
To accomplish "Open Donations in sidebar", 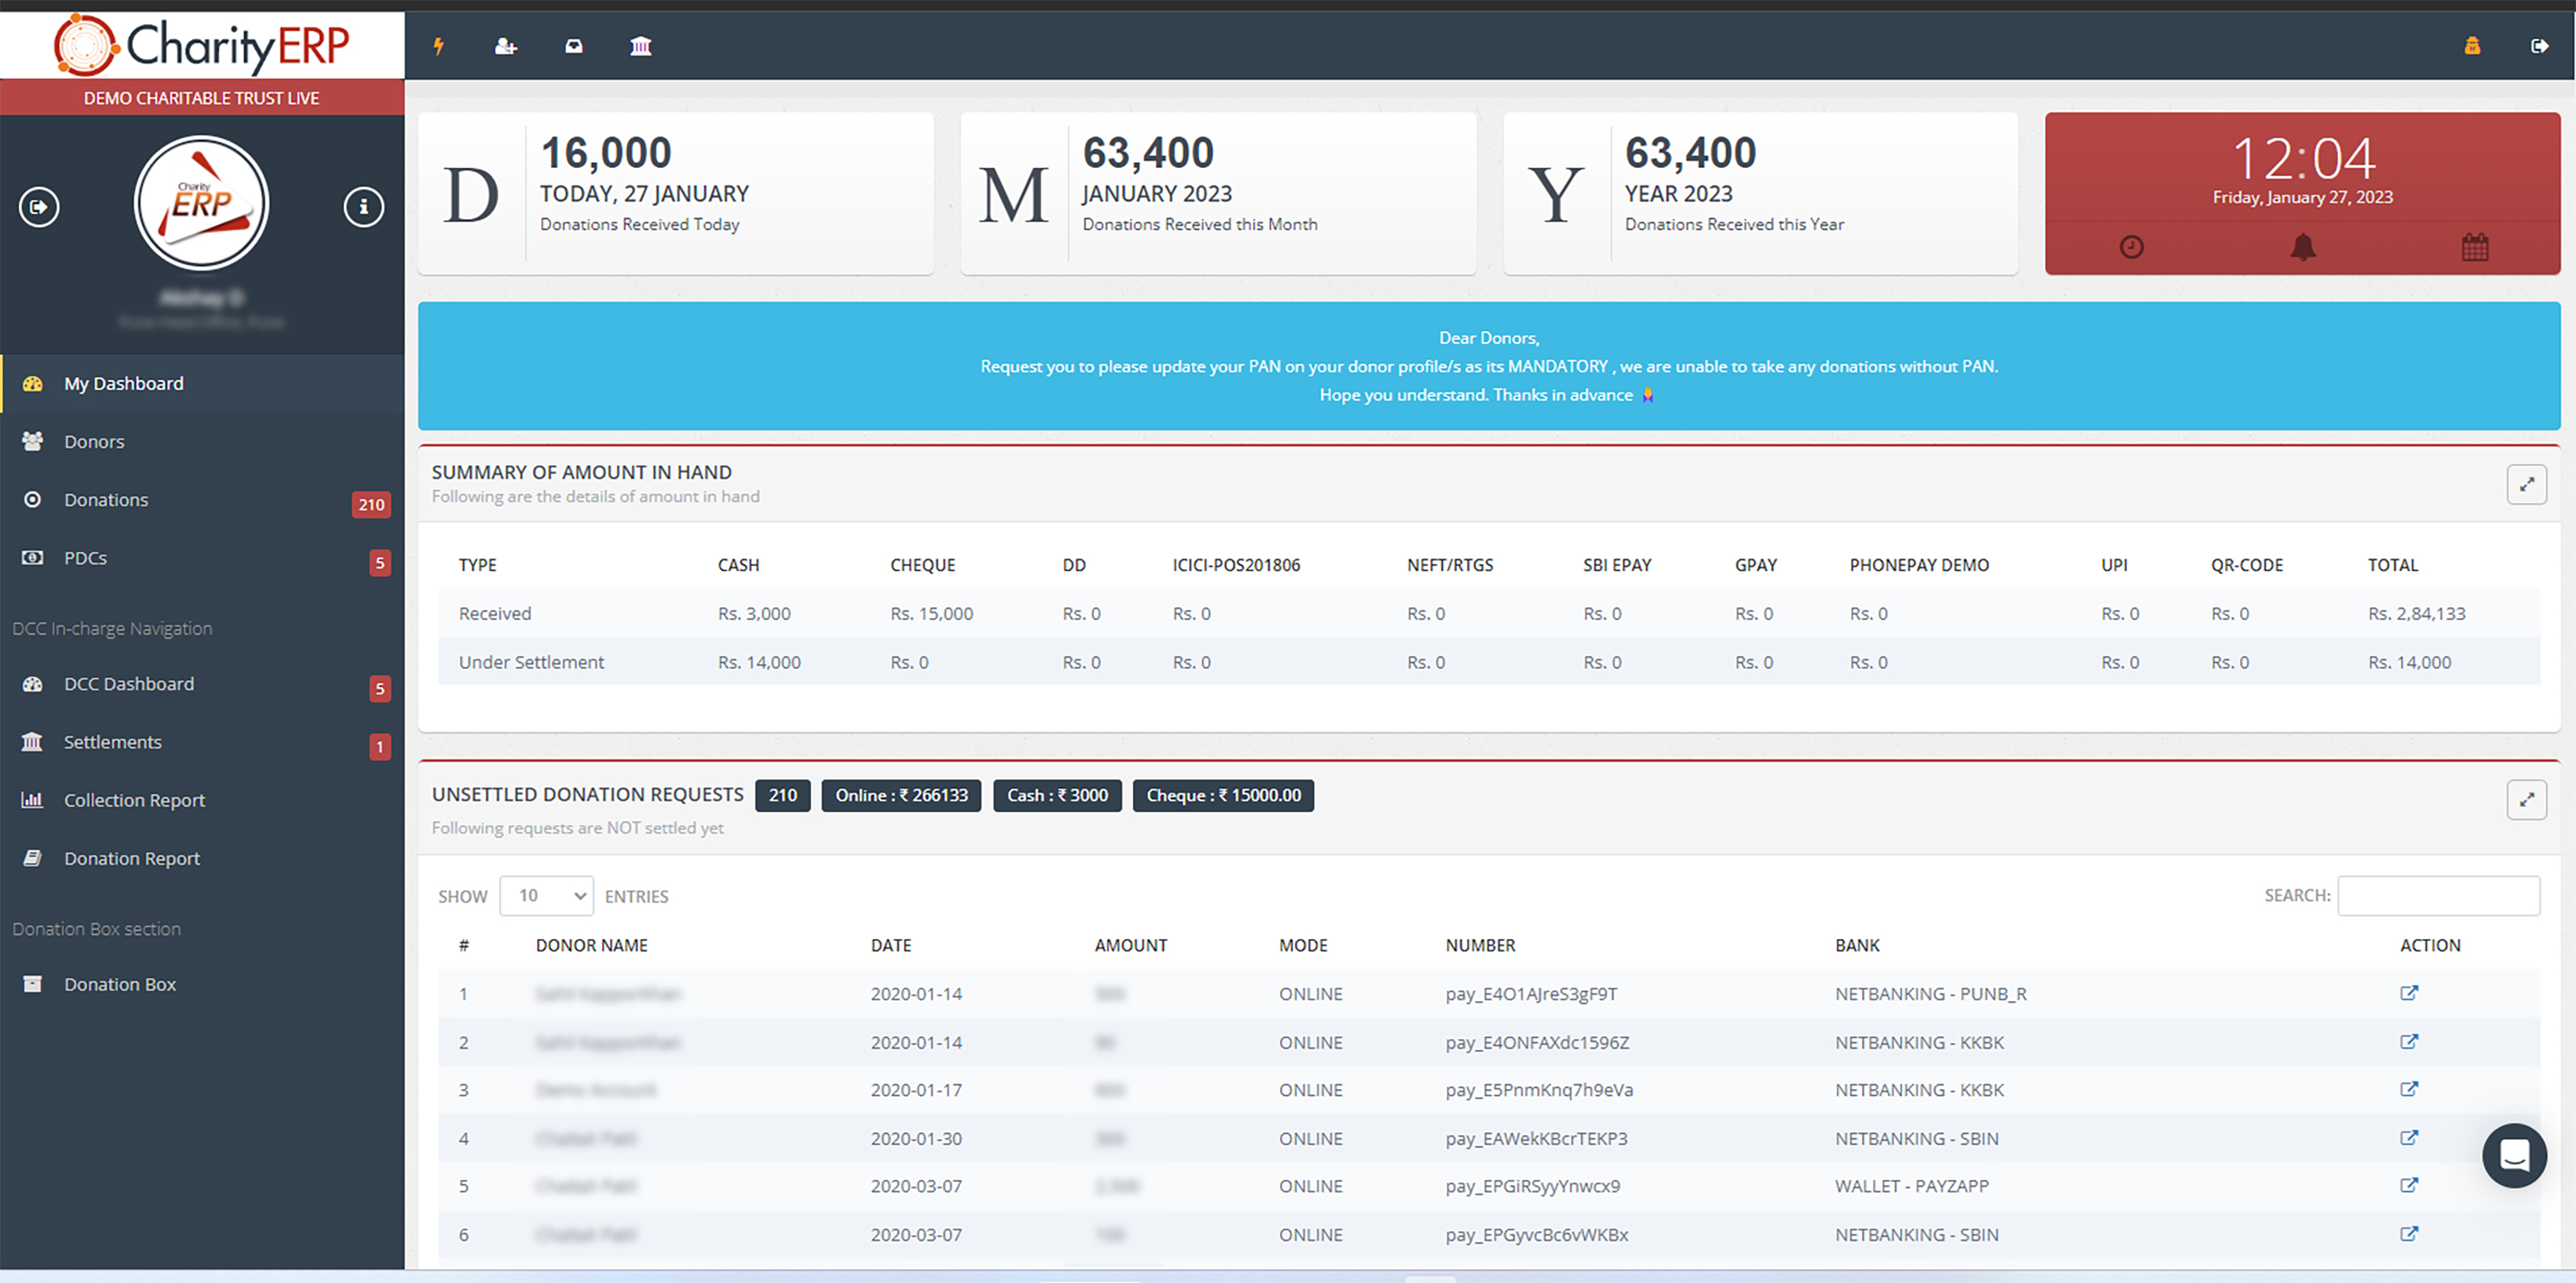I will pos(202,500).
